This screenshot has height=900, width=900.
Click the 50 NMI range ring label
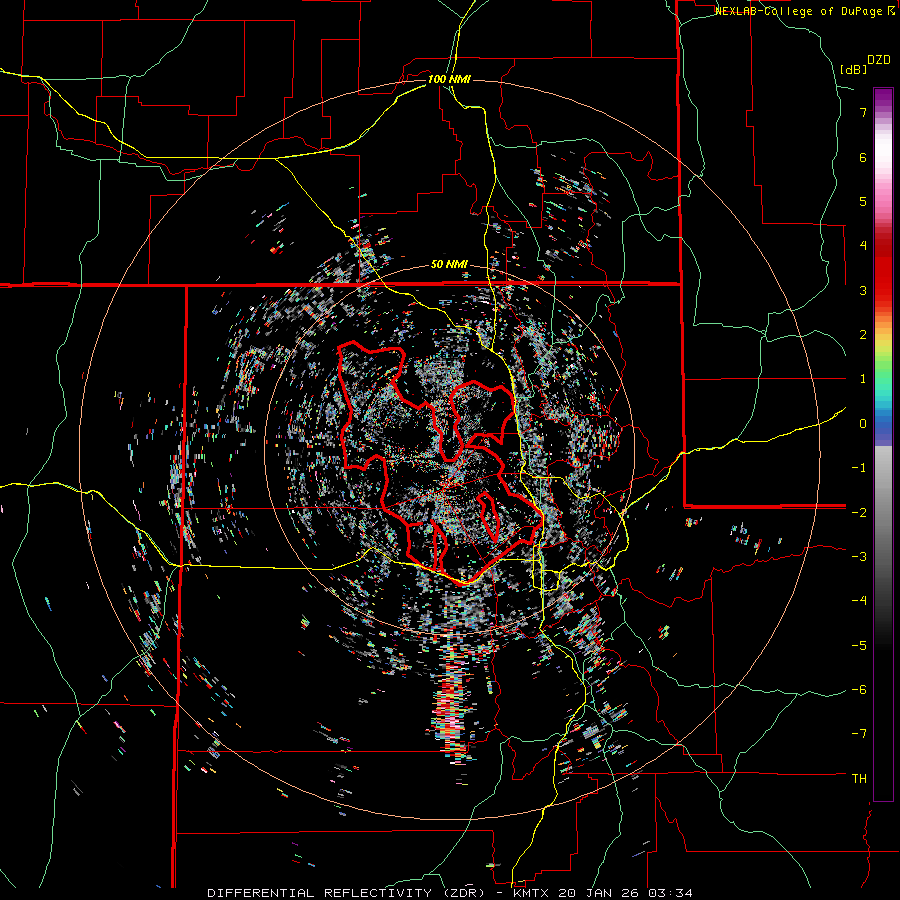coord(449,265)
